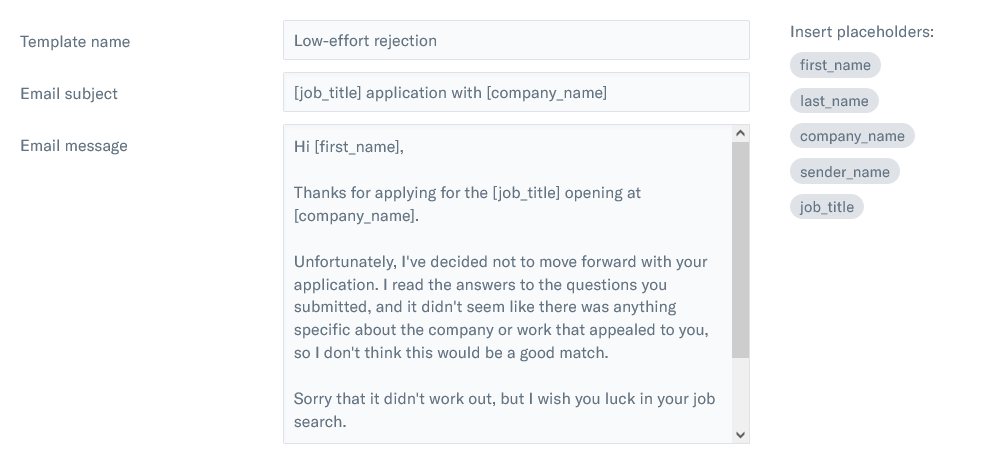Viewport: 1000px width, 464px height.
Task: Insert the first_name placeholder chip
Action: (x=835, y=65)
